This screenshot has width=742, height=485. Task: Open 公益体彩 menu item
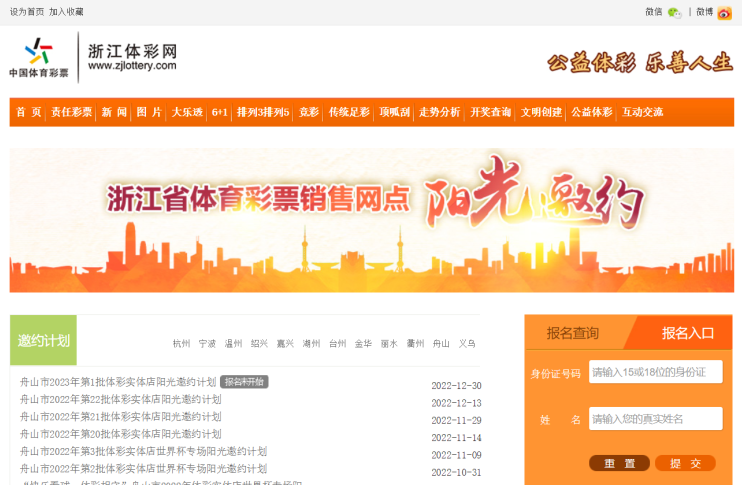pyautogui.click(x=592, y=112)
